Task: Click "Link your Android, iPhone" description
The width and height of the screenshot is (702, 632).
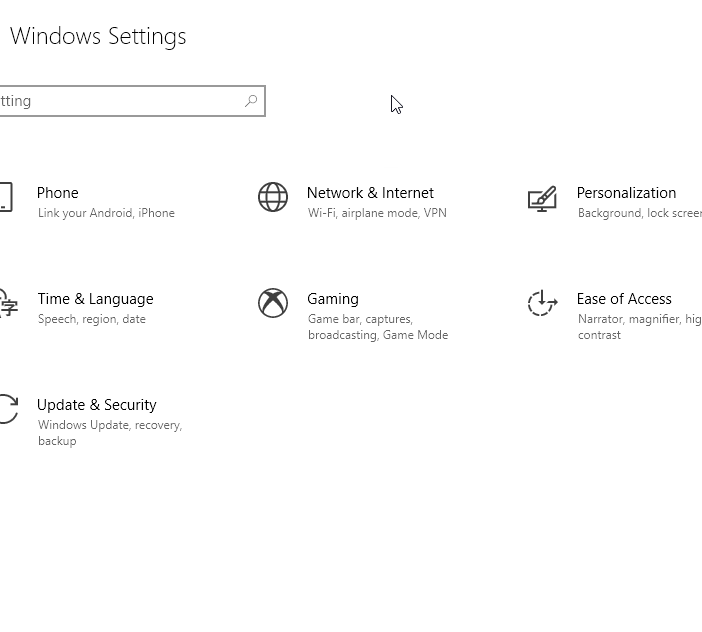Action: click(x=106, y=213)
